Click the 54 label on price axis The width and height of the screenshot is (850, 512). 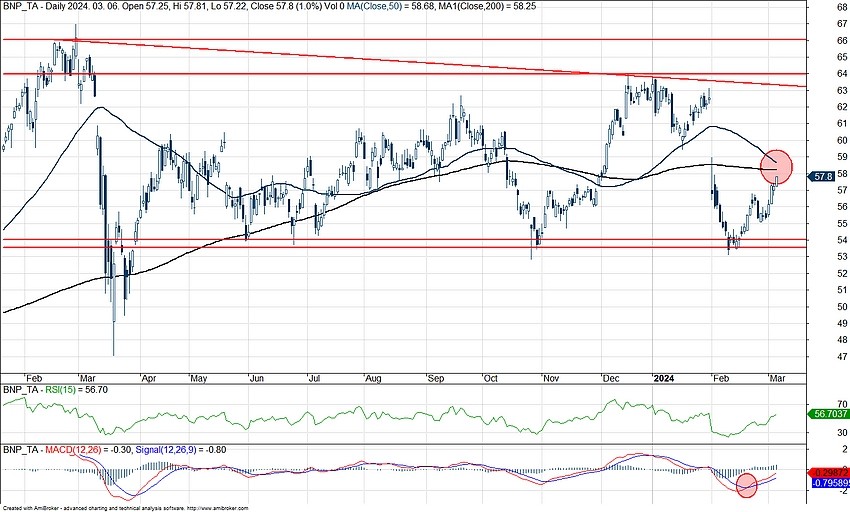click(842, 240)
